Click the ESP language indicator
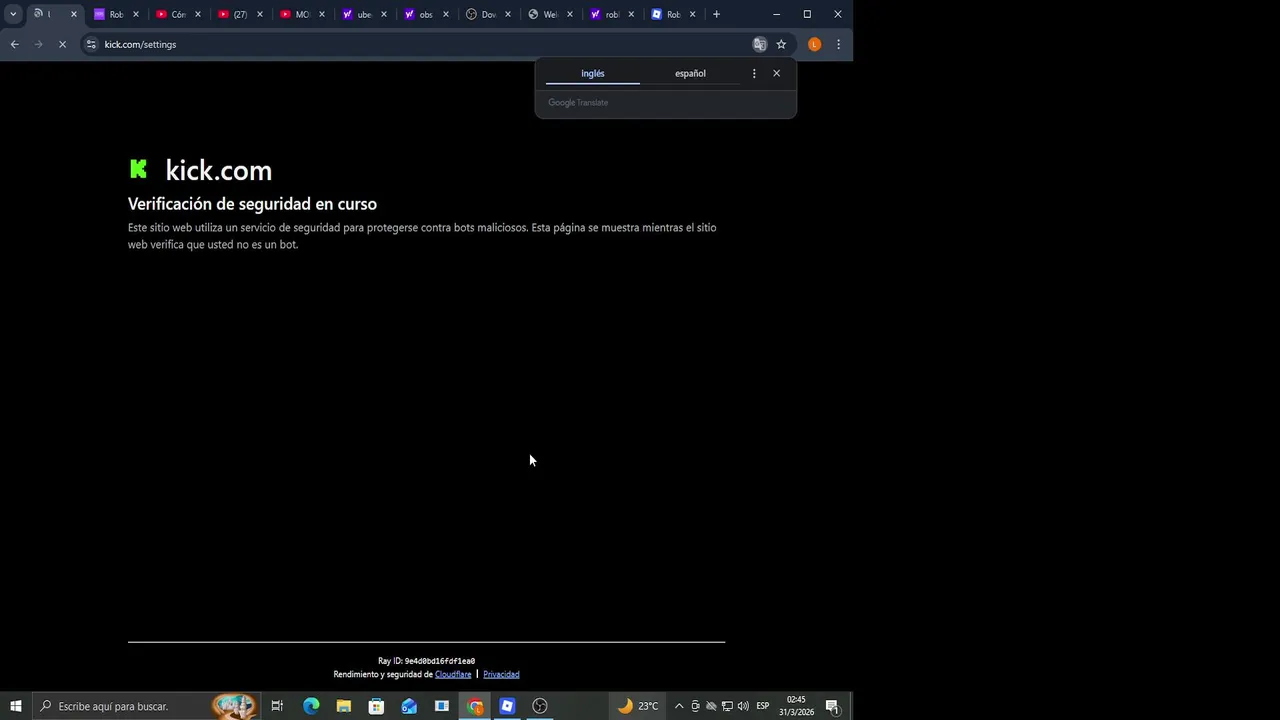 [x=763, y=706]
